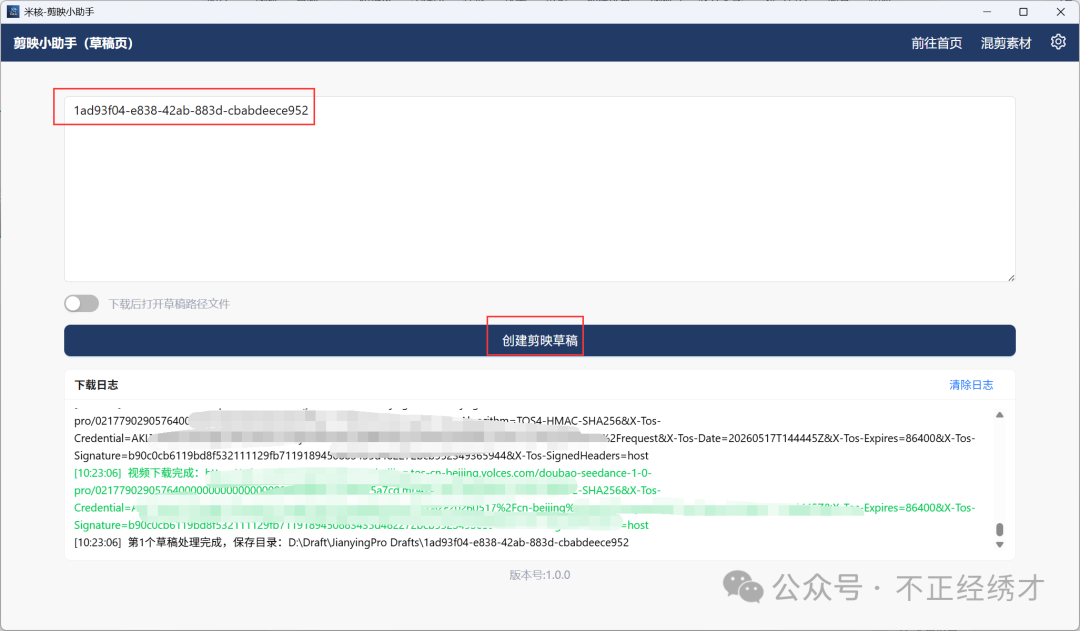Maximize the 米核-剪映小助手 window
Viewport: 1080px width, 631px height.
pyautogui.click(x=1024, y=12)
